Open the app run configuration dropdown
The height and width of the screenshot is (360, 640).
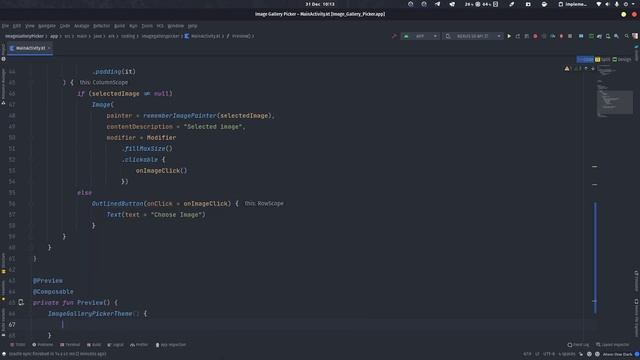click(420, 36)
